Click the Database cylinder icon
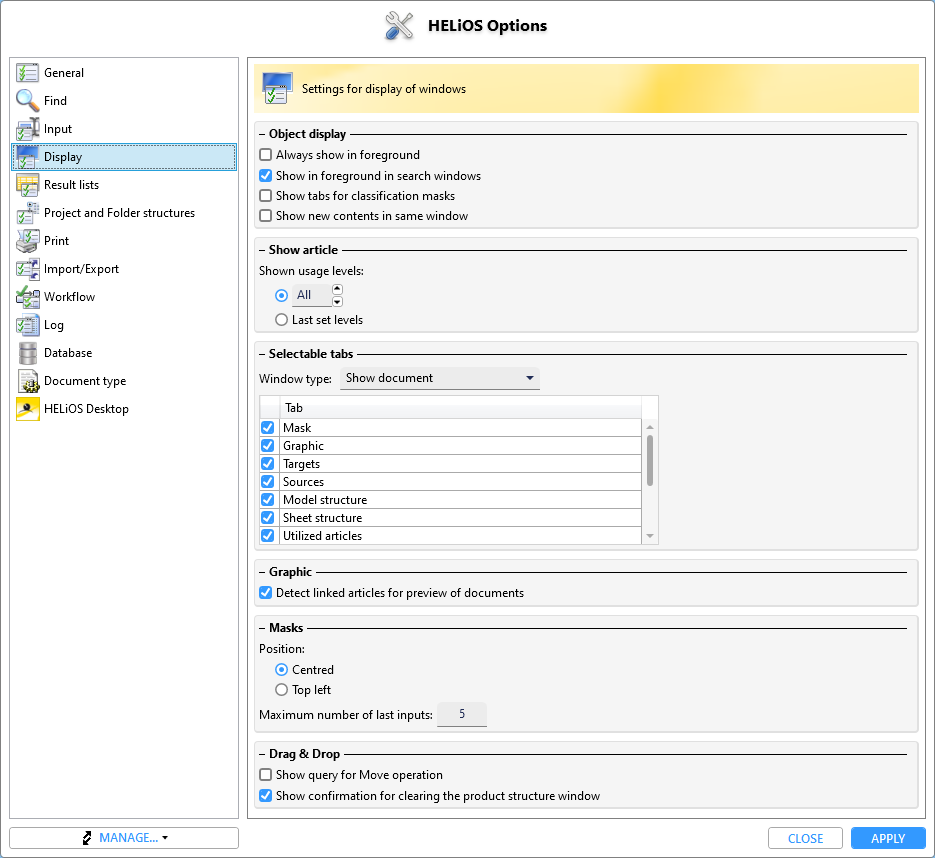 (x=27, y=353)
